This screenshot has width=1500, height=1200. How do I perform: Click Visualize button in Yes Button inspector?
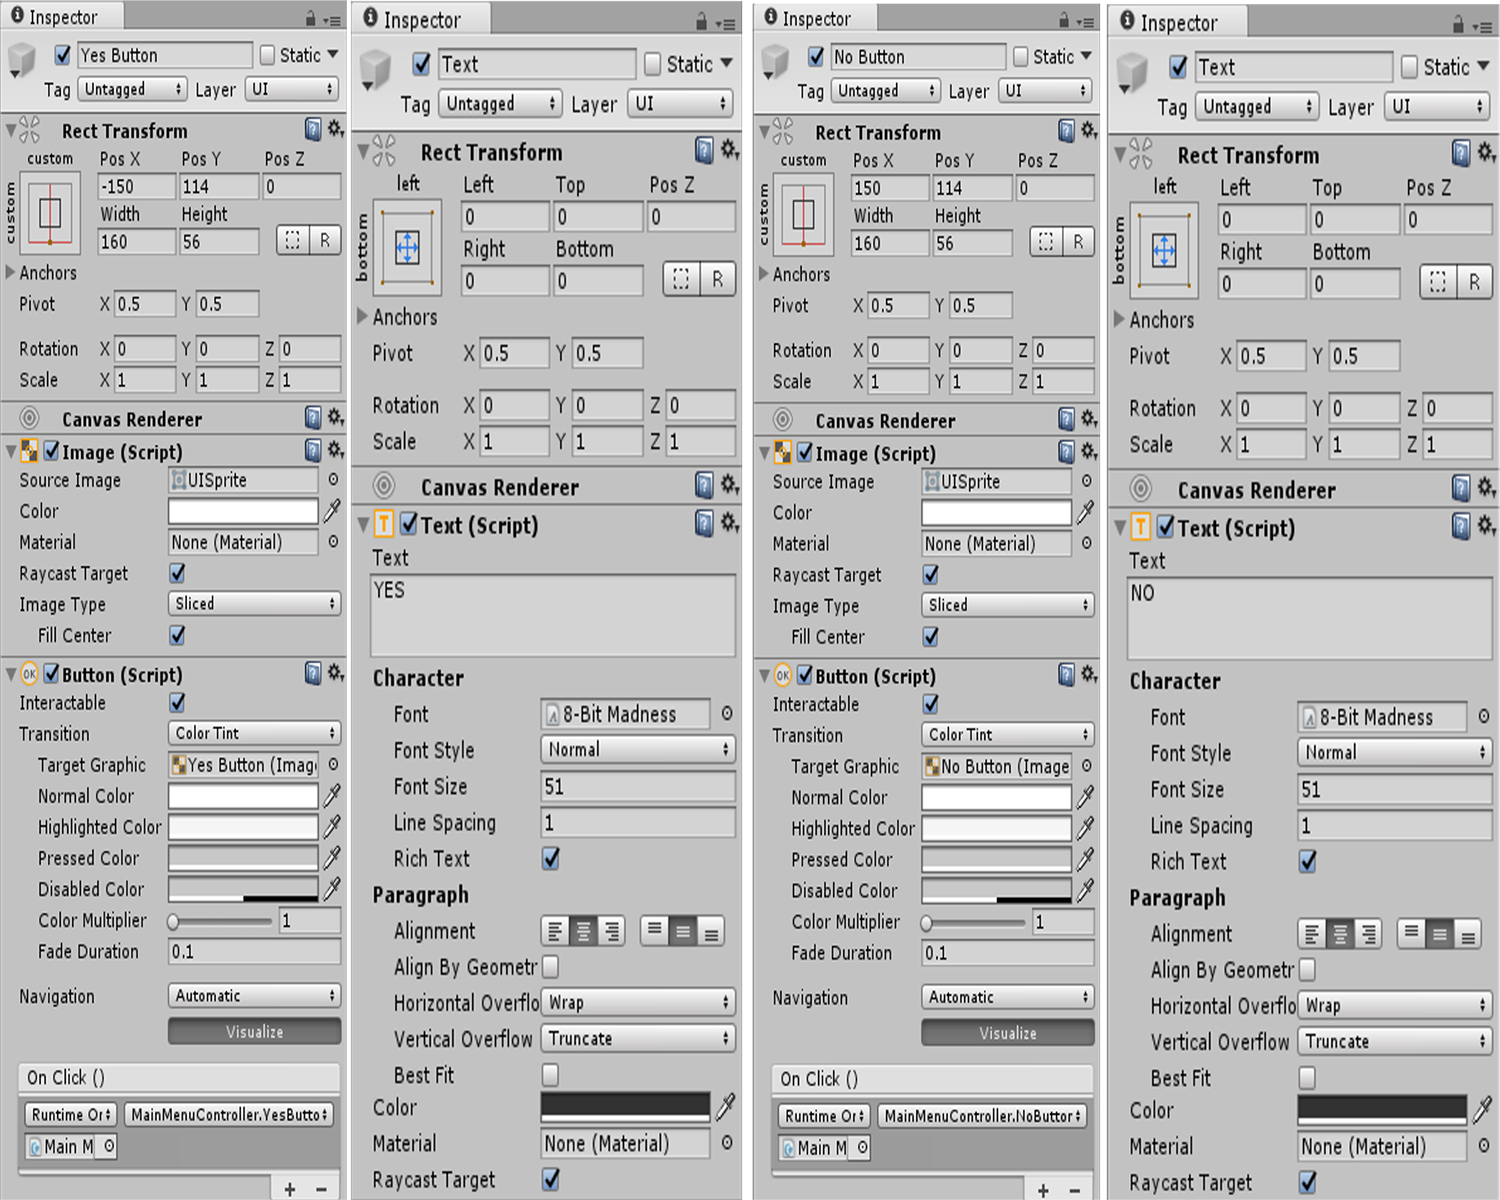pyautogui.click(x=255, y=1032)
